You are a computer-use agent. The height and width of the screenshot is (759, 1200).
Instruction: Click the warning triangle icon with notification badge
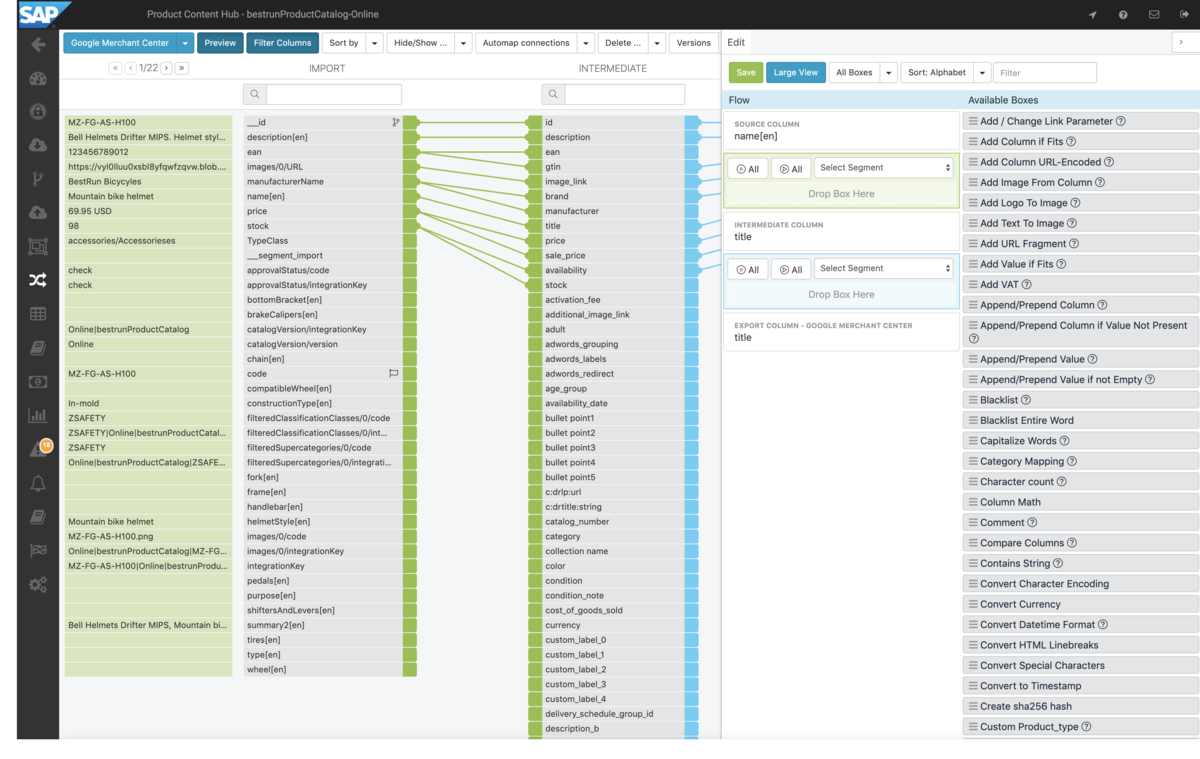(37, 447)
